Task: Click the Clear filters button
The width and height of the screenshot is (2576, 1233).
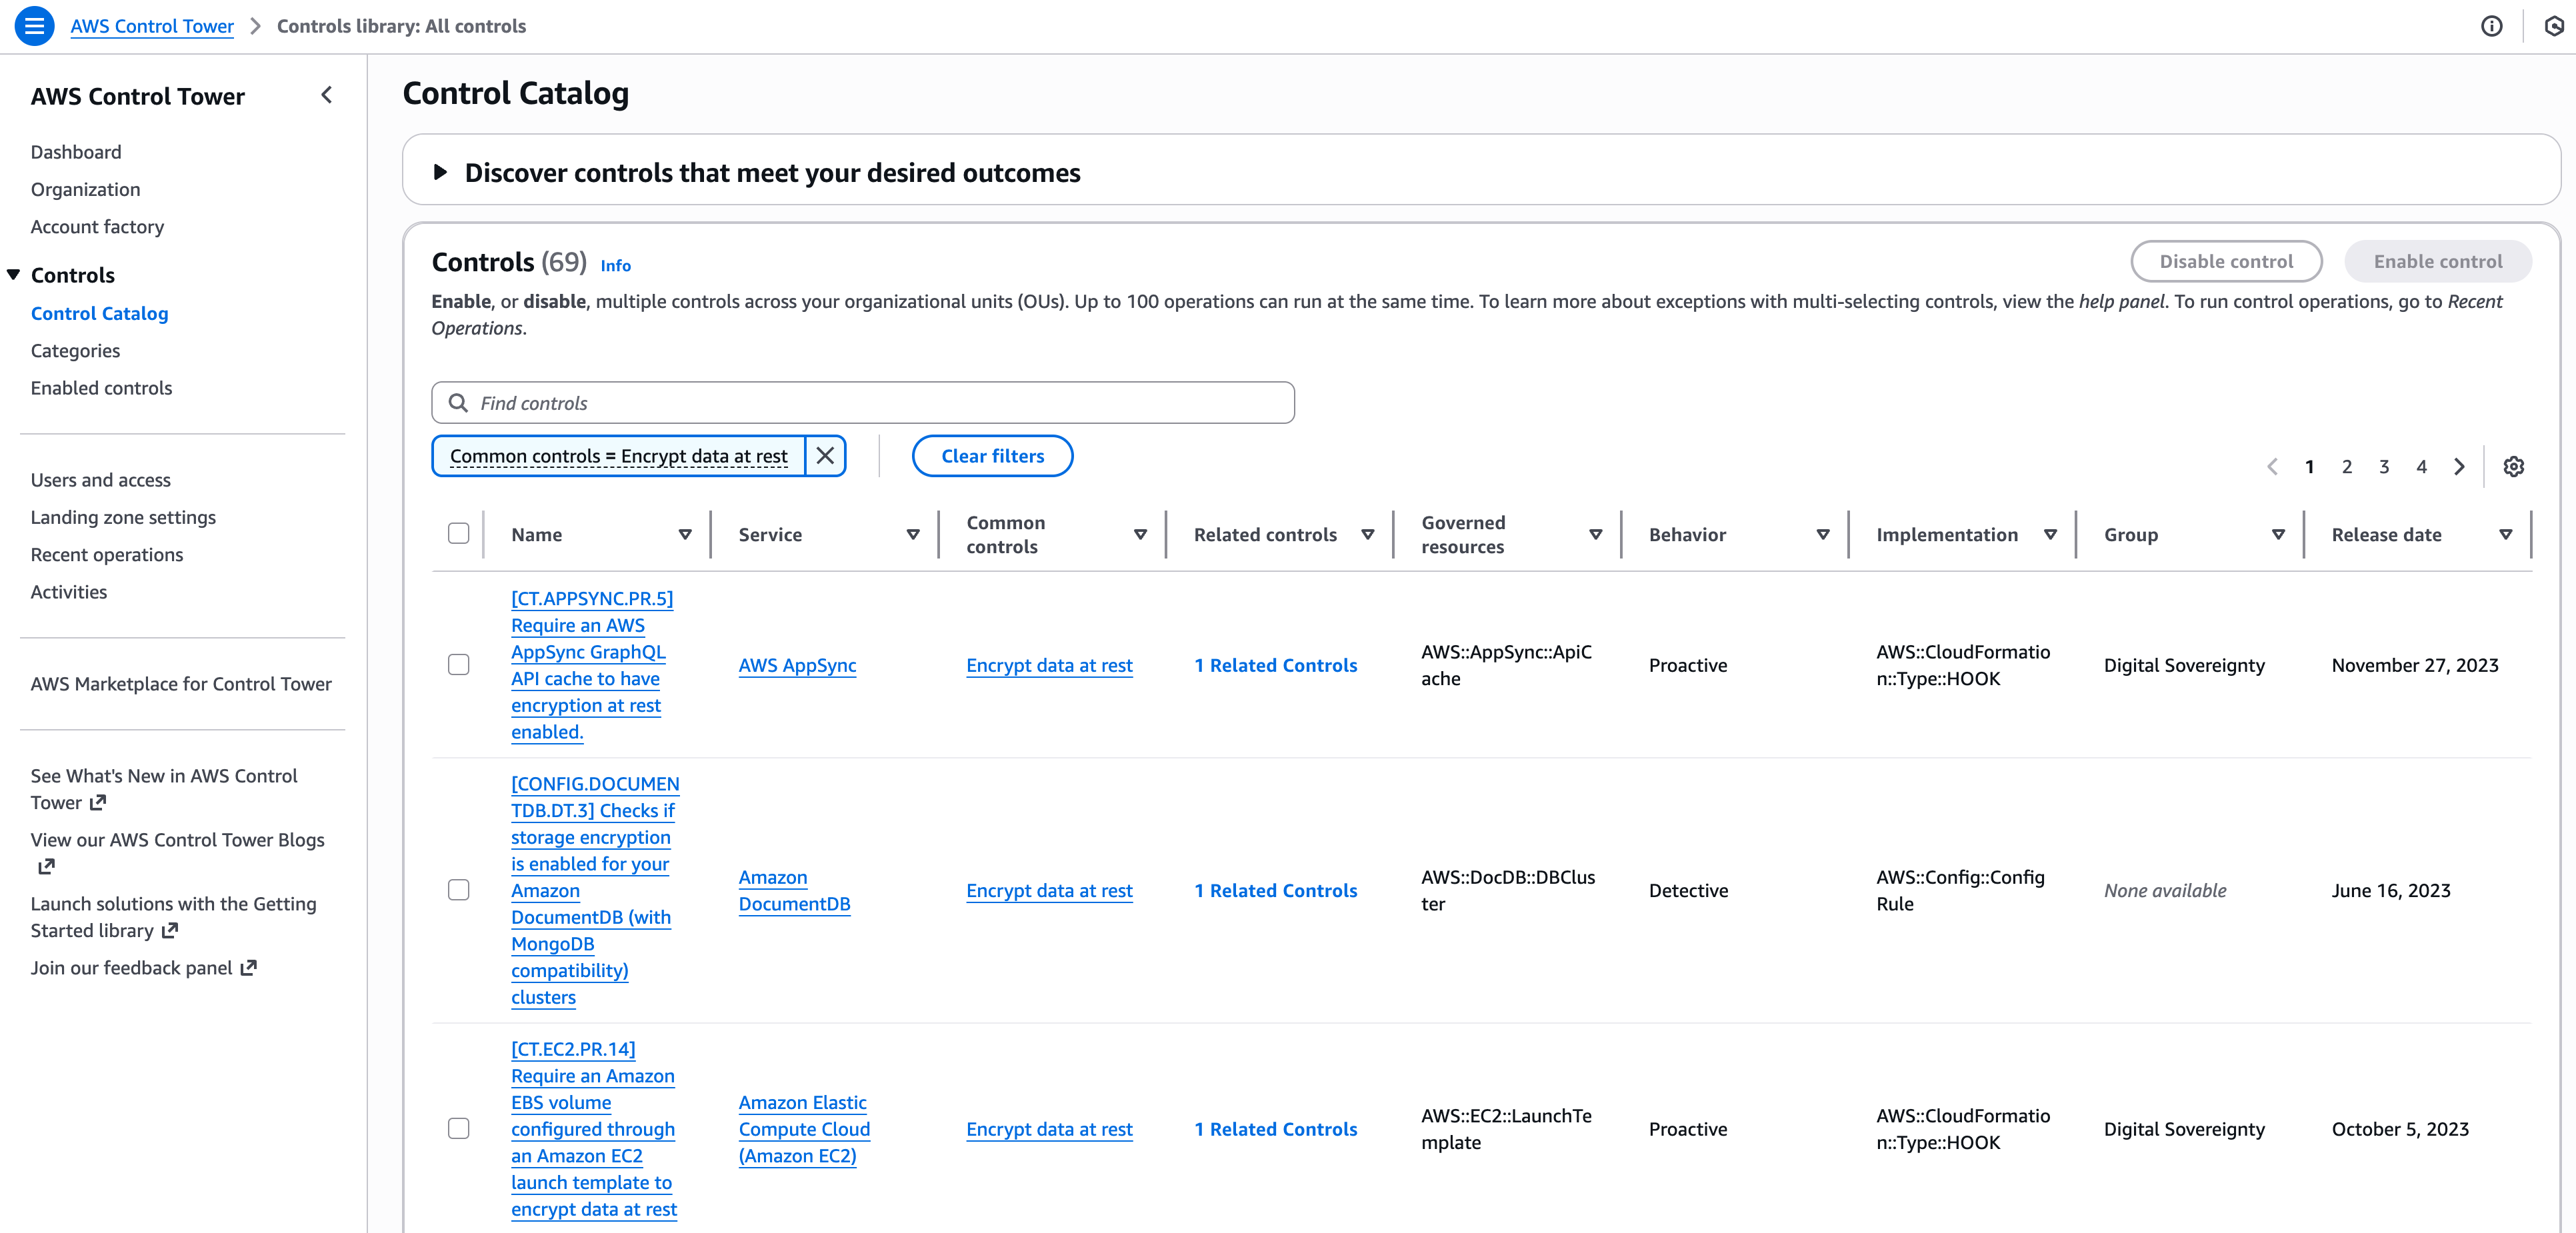Action: tap(992, 456)
